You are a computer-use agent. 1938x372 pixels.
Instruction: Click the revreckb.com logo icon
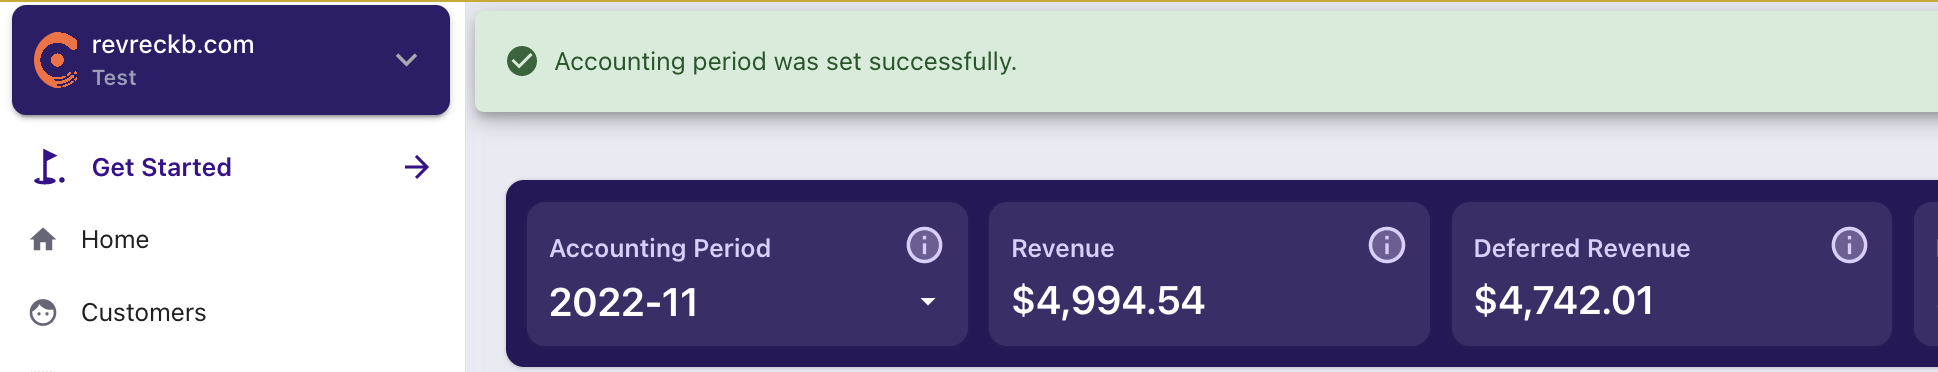pos(56,60)
